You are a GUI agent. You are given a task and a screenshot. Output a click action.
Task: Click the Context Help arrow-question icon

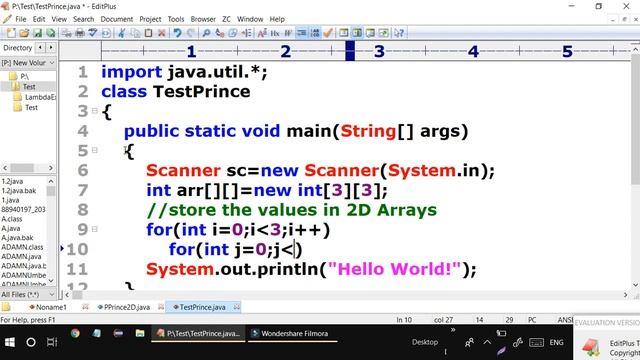coord(399,33)
